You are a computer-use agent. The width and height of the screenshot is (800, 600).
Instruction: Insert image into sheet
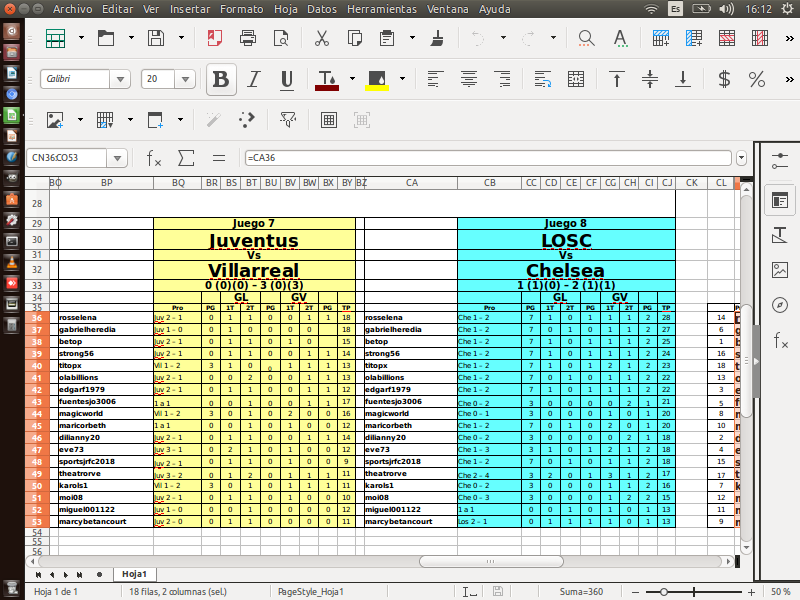55,120
